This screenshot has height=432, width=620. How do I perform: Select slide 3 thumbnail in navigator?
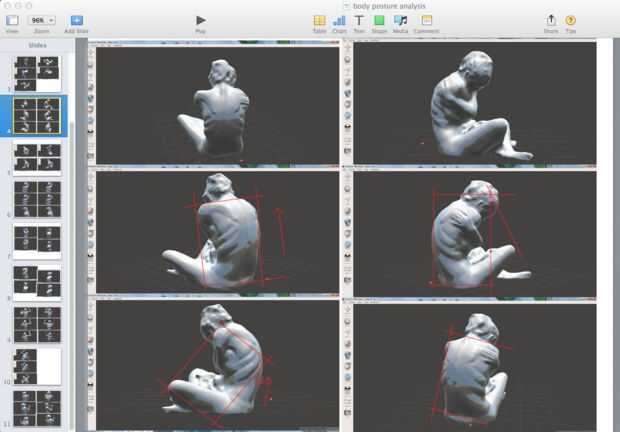click(x=38, y=74)
